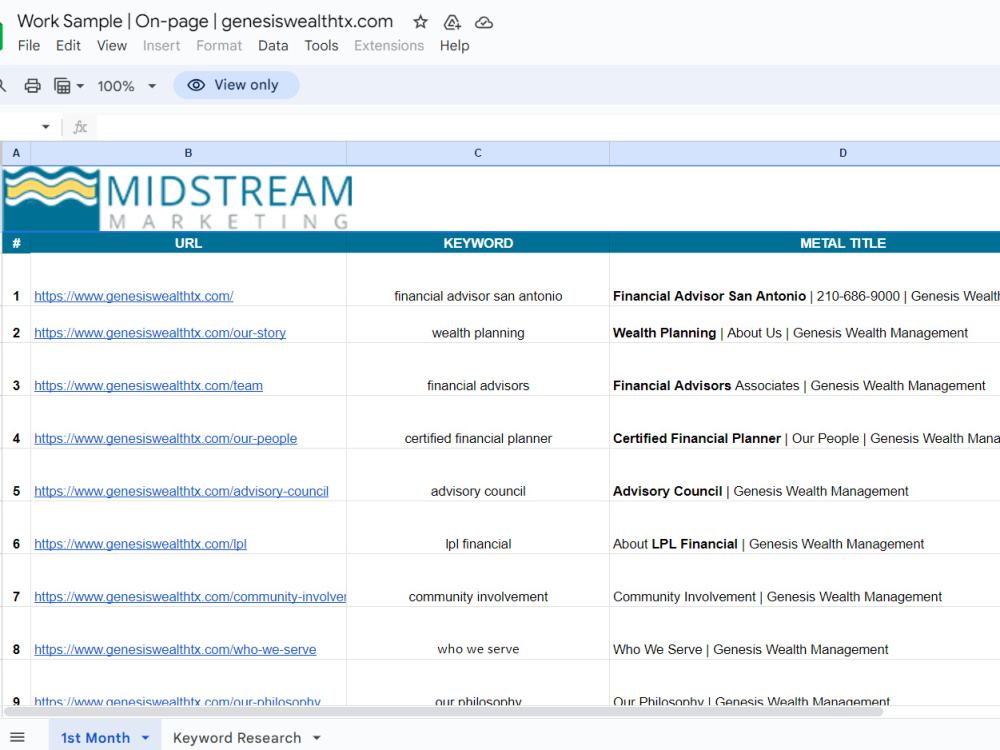Open genesiswealthtx.com homepage link
This screenshot has height=750, width=1000.
[134, 296]
